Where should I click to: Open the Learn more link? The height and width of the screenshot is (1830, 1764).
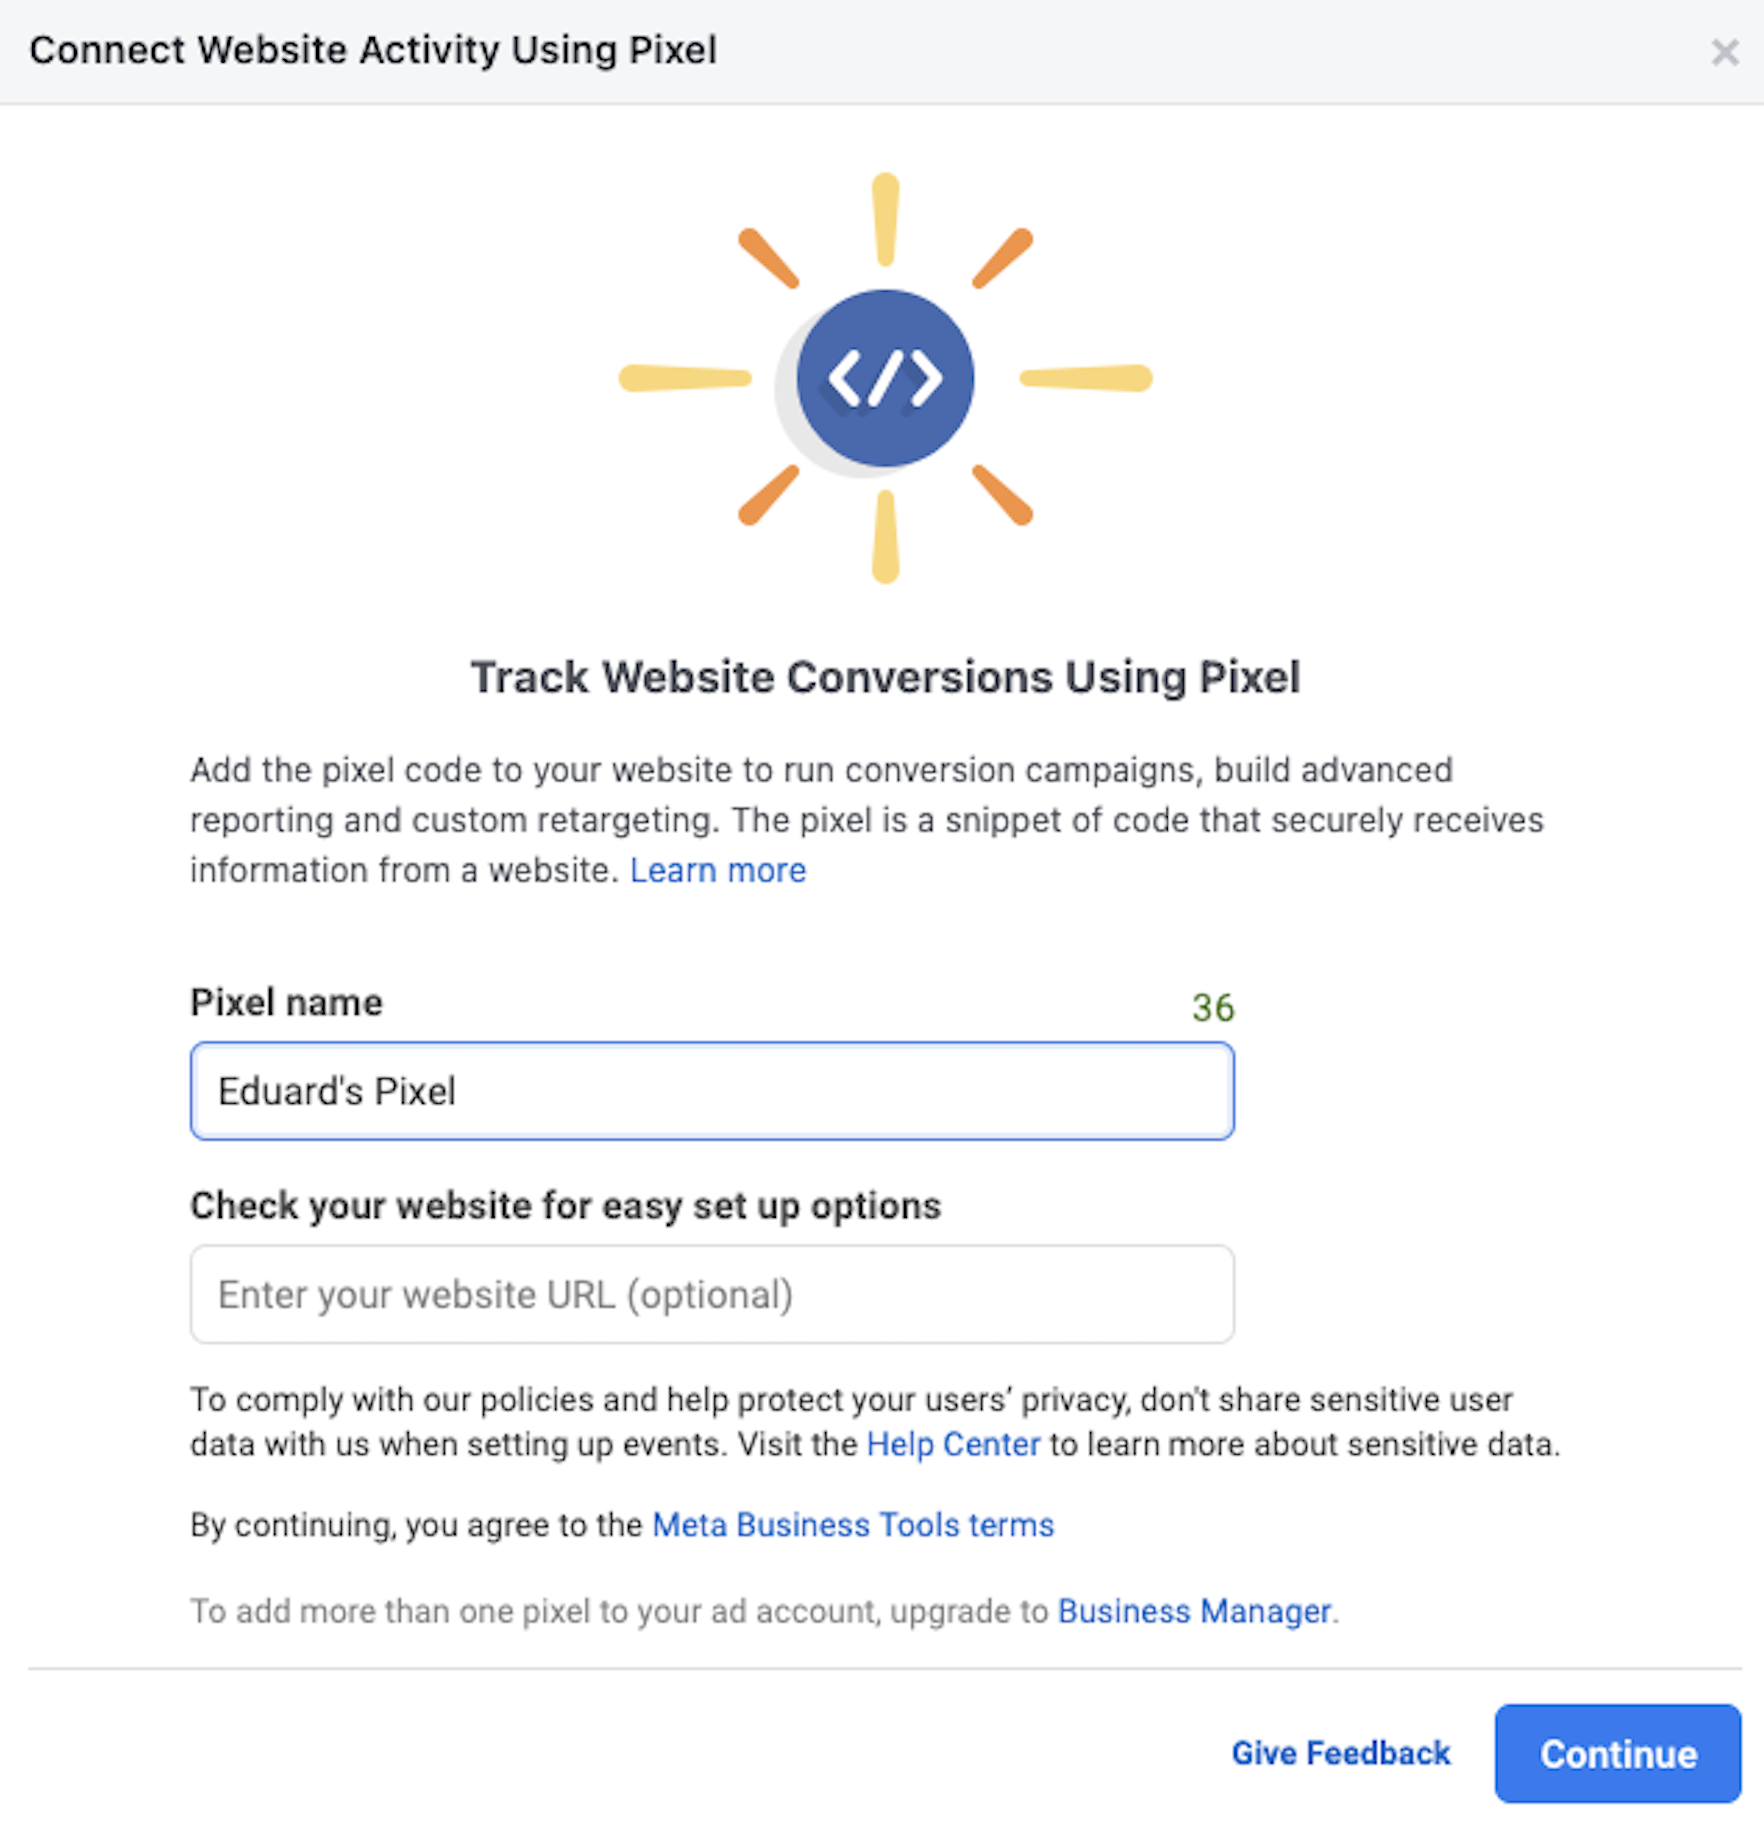coord(717,870)
